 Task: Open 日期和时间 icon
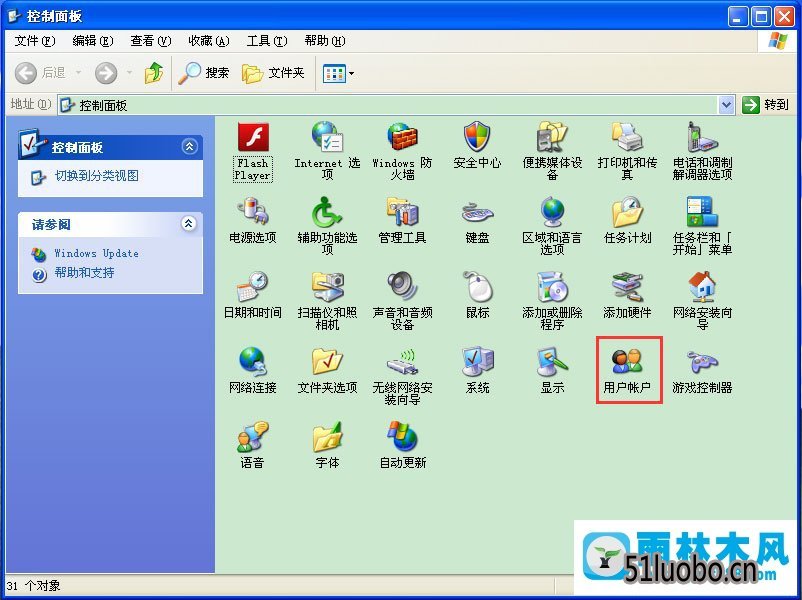[253, 296]
